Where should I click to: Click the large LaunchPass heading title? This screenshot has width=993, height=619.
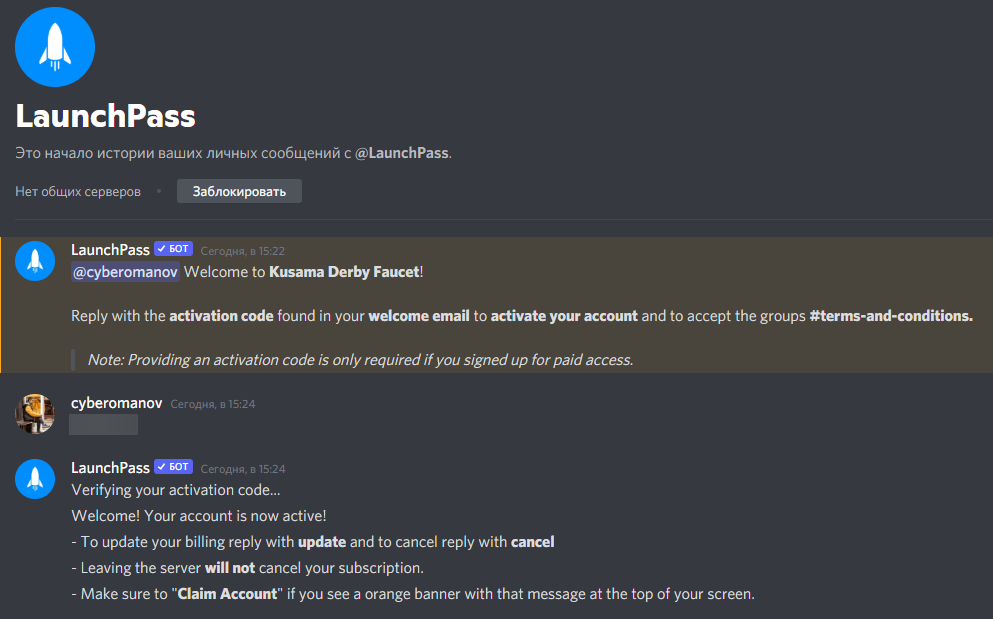105,116
